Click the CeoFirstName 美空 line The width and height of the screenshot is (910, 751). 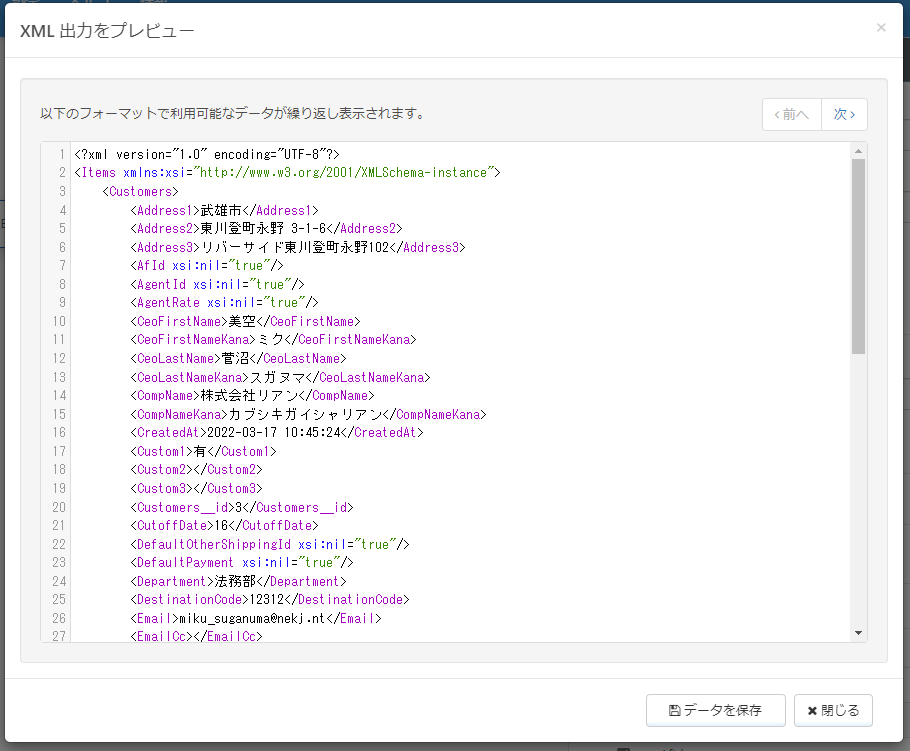245,322
